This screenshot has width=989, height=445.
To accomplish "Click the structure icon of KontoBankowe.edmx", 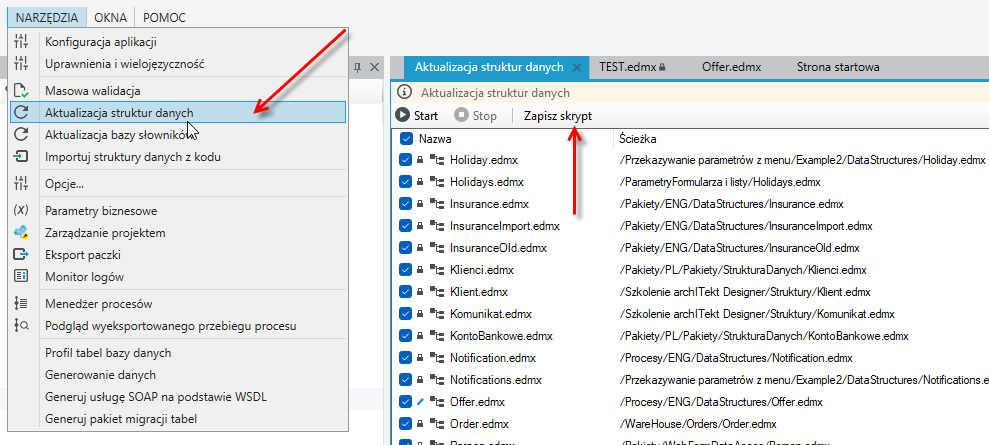I will 437,336.
